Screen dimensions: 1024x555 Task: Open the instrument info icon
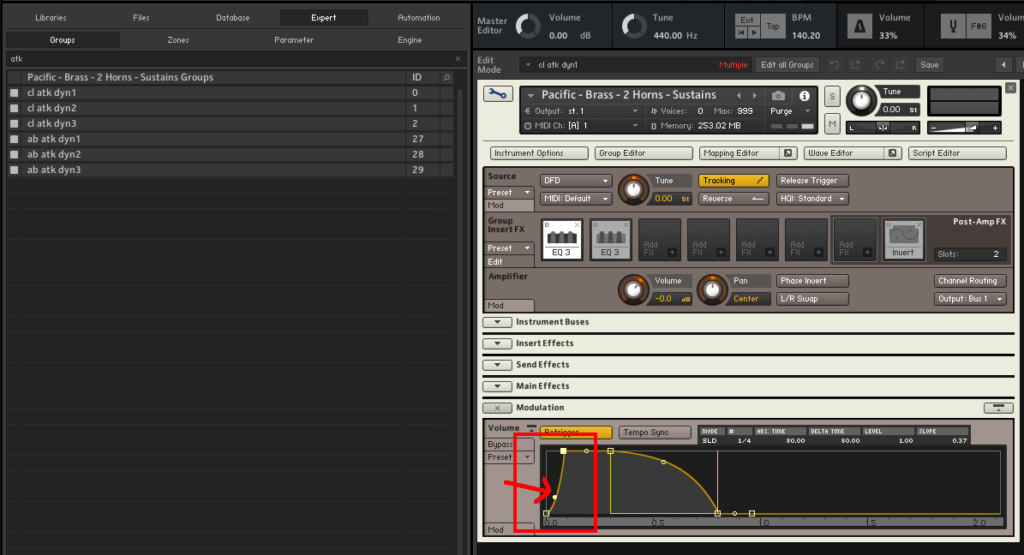tap(805, 95)
